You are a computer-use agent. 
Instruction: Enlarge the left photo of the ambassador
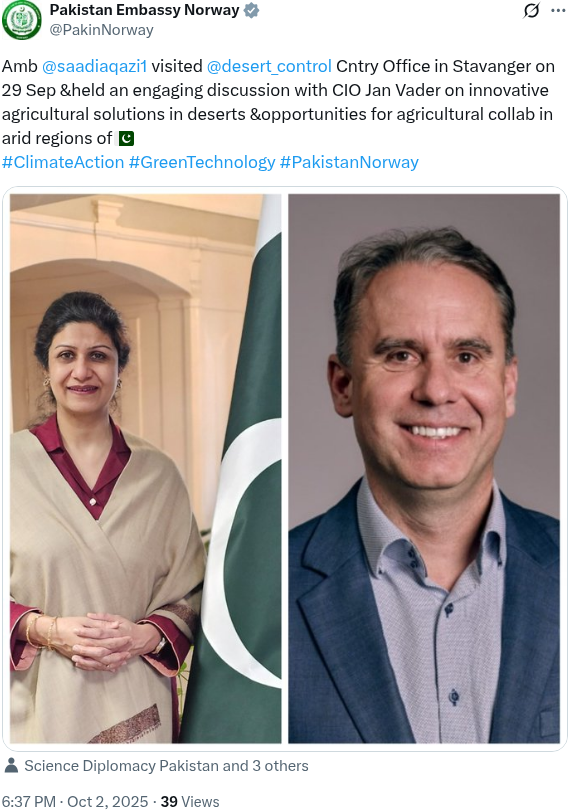click(x=146, y=469)
